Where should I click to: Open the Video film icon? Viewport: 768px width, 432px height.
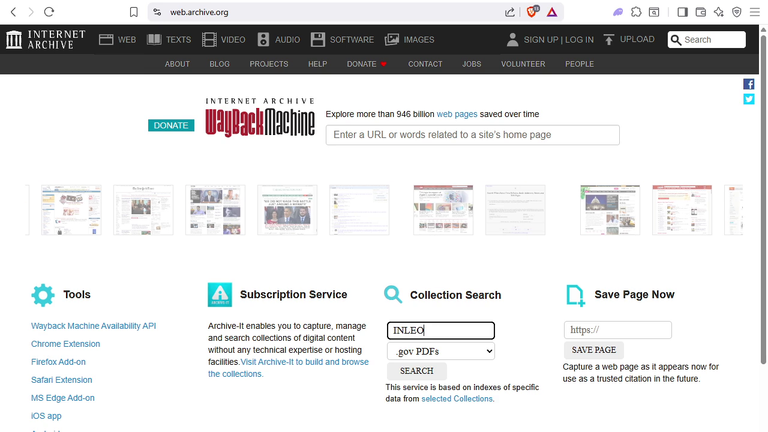click(x=209, y=40)
